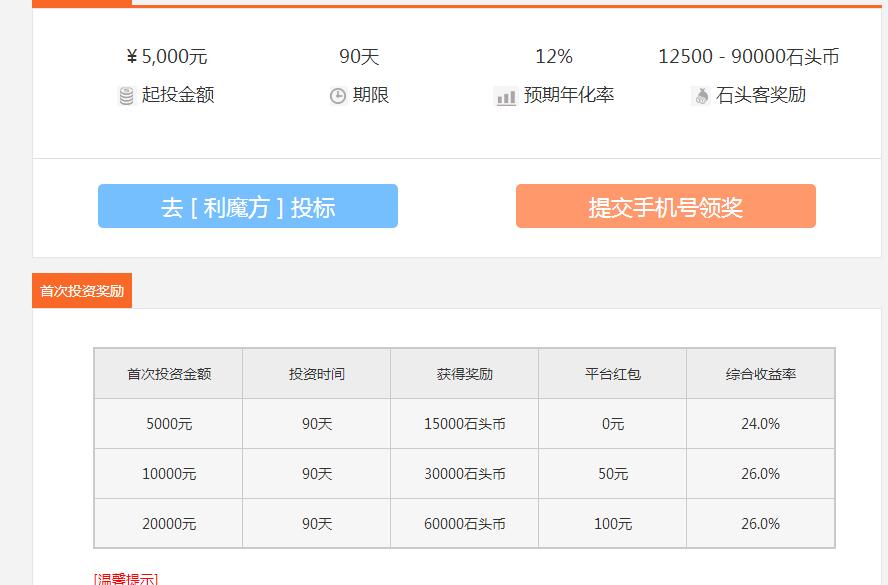Click the clock icon beside 期限
Screen dimensions: 888x585
(x=338, y=96)
